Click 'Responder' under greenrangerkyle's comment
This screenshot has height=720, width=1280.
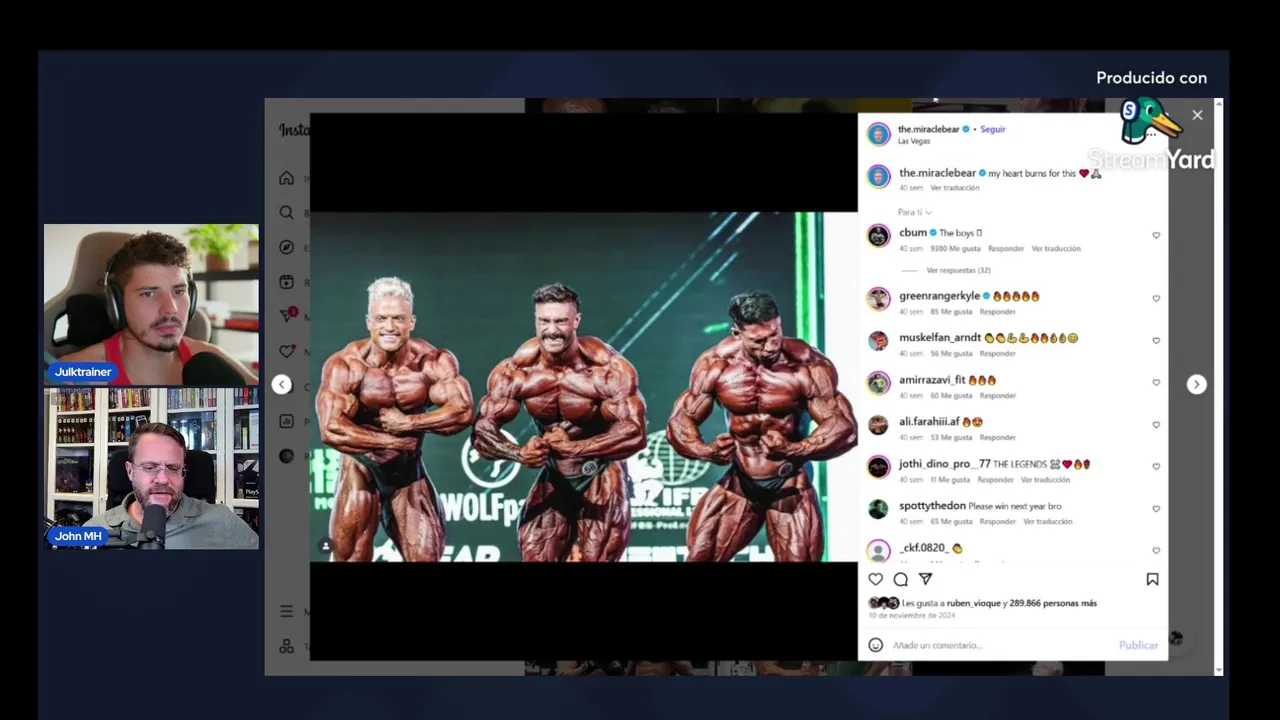[998, 312]
